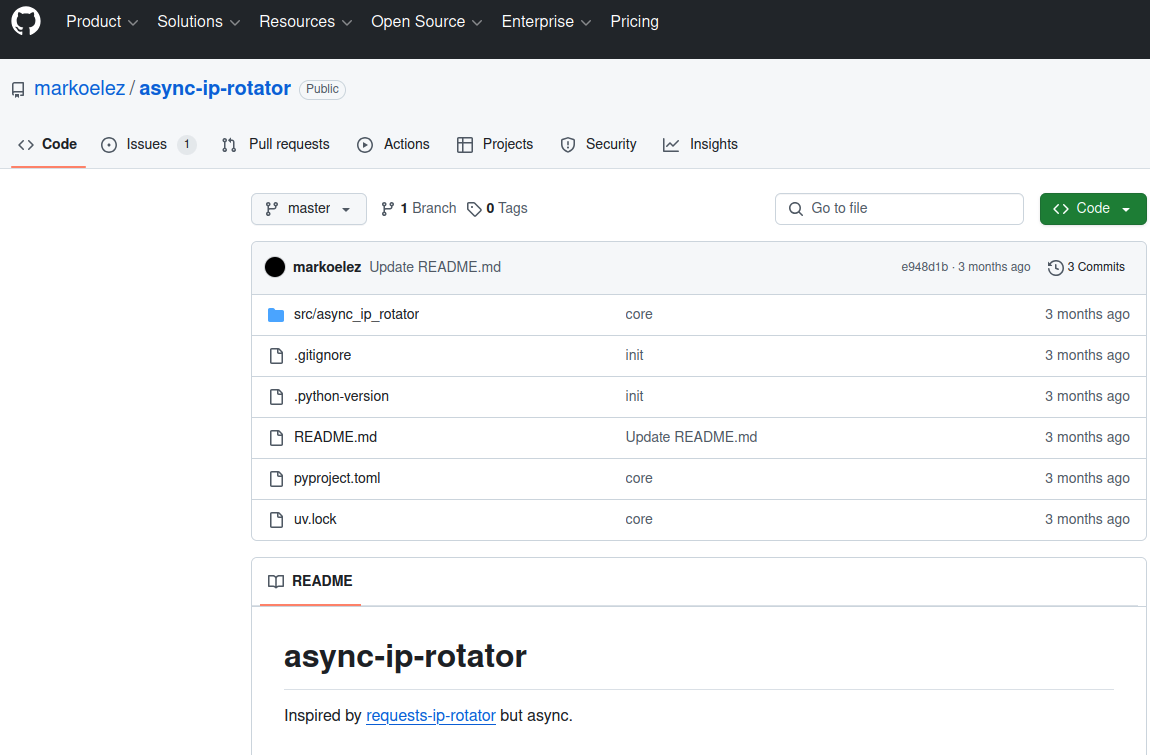Open the requests-ip-rotator link

coord(430,715)
